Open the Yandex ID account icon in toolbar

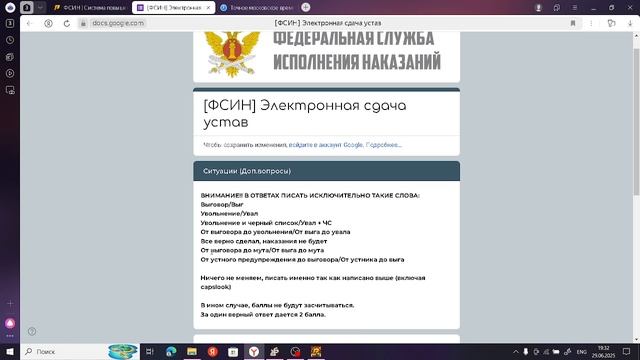tap(49, 23)
